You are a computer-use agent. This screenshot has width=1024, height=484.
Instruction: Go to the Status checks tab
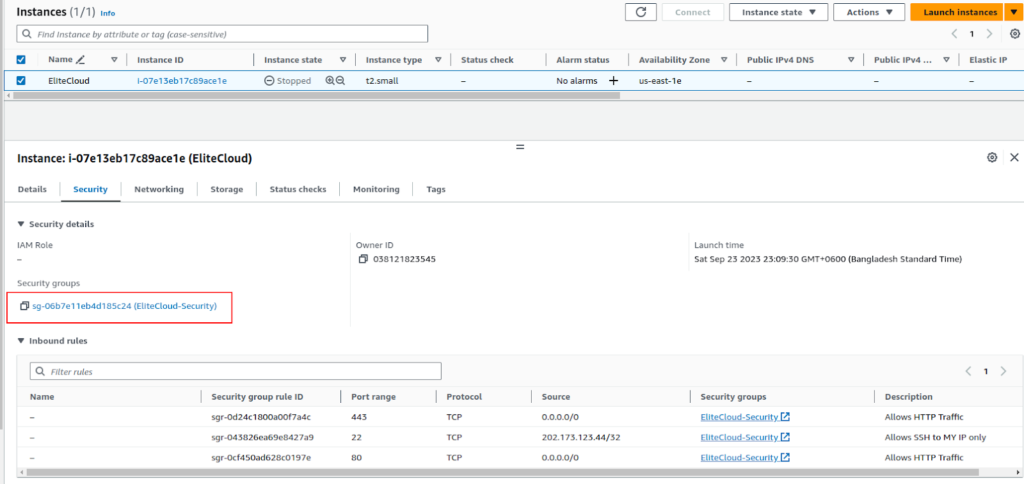click(x=298, y=189)
